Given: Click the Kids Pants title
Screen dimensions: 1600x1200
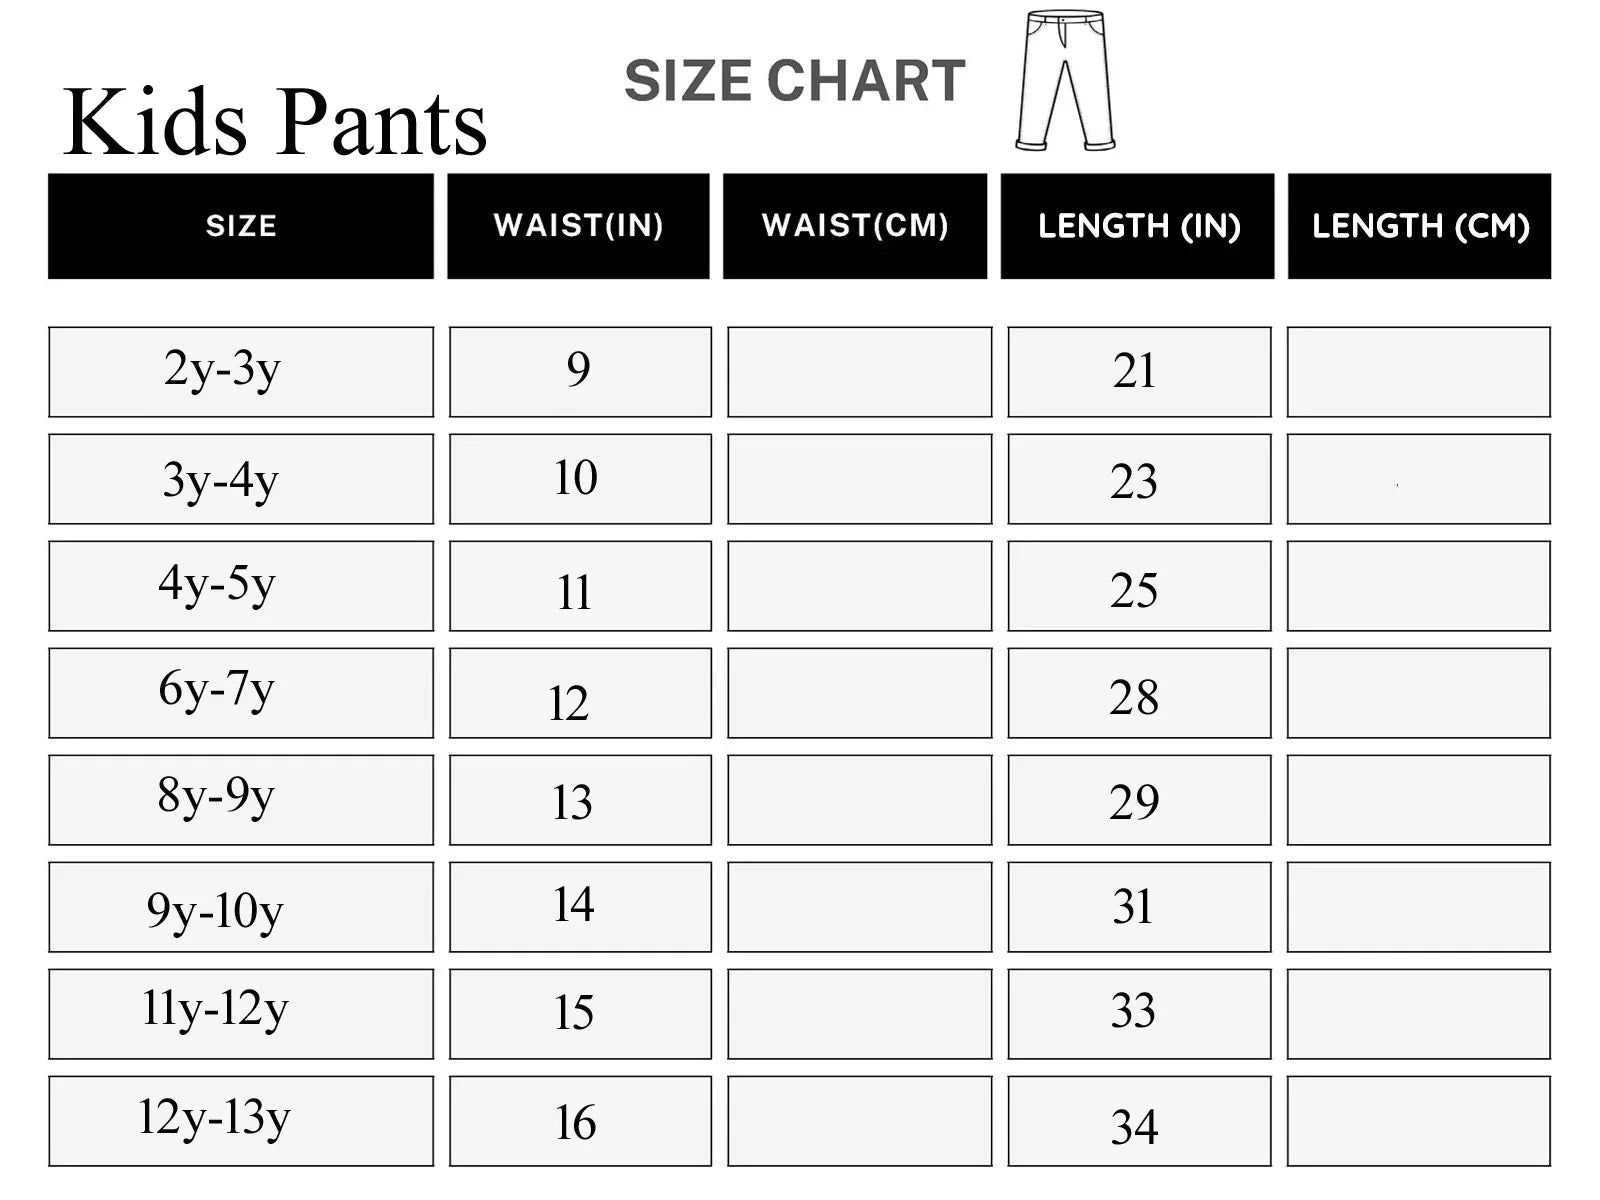Looking at the screenshot, I should click(x=274, y=123).
